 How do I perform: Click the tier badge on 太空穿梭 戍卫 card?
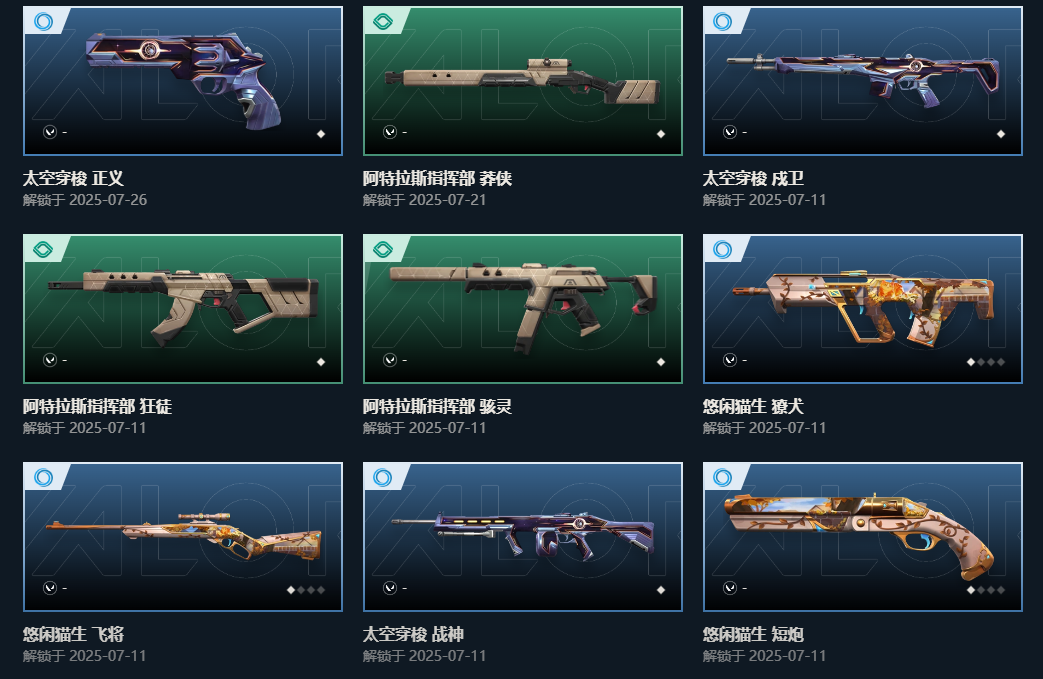click(x=723, y=21)
